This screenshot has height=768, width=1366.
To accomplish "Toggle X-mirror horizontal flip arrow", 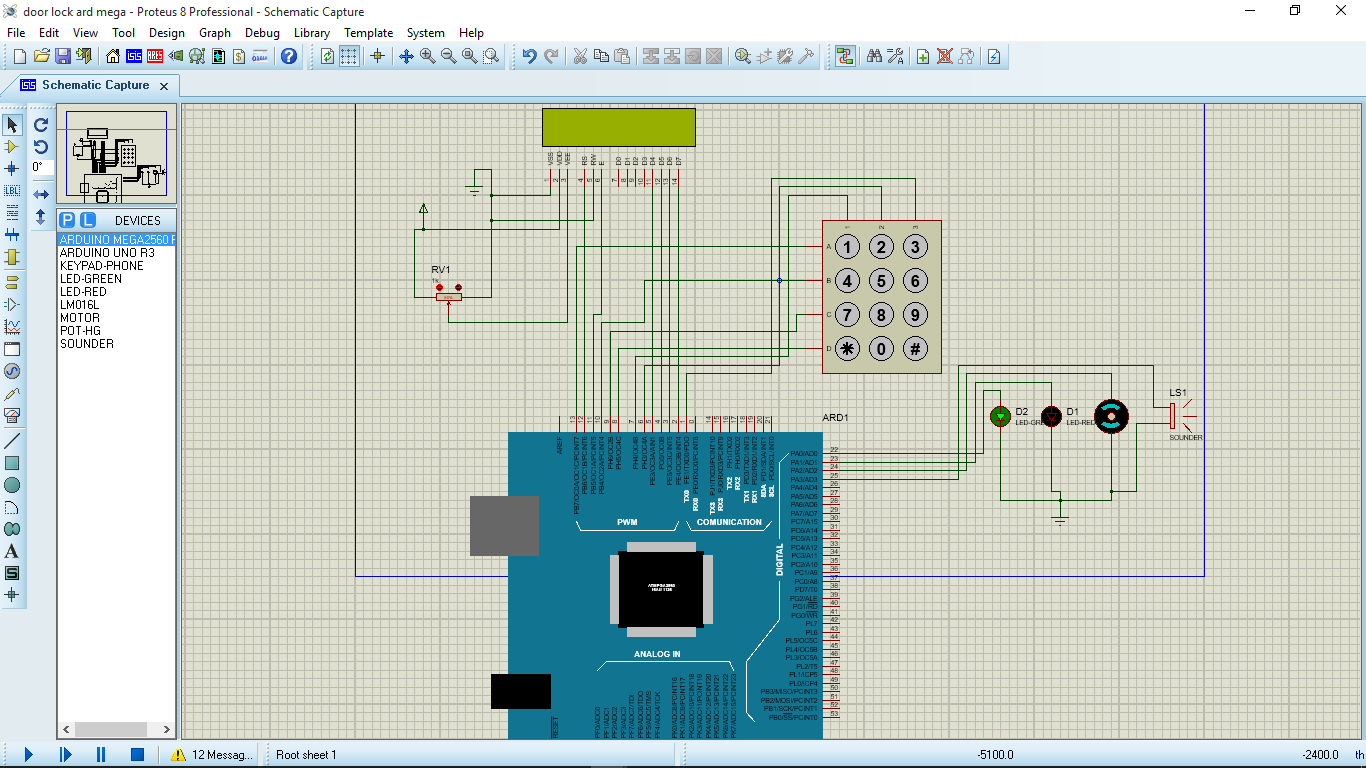I will 41,194.
